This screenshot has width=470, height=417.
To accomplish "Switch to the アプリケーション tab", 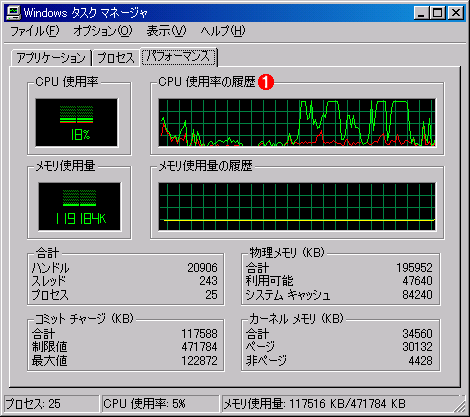I will click(51, 58).
